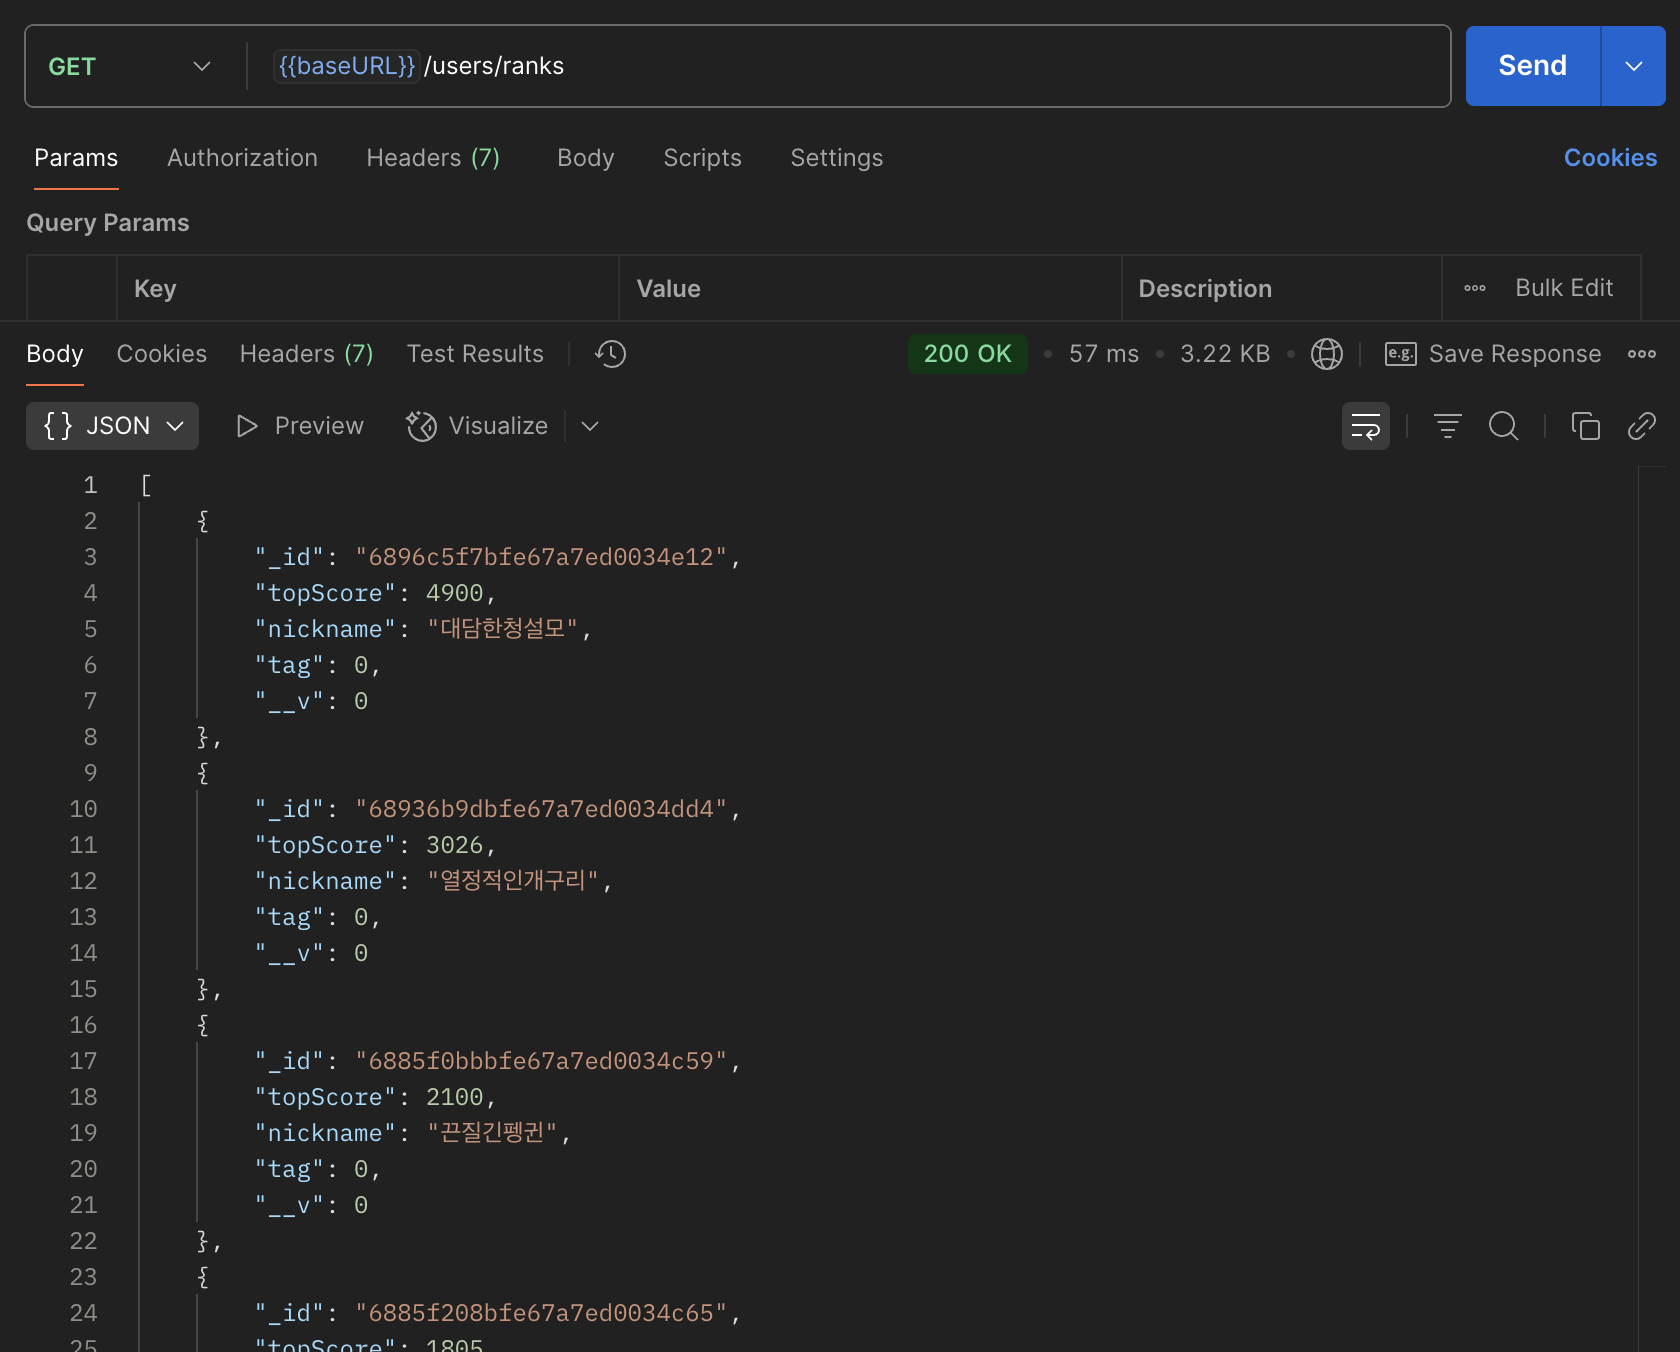1680x1352 pixels.
Task: Open the response Cookies tab
Action: (x=162, y=354)
